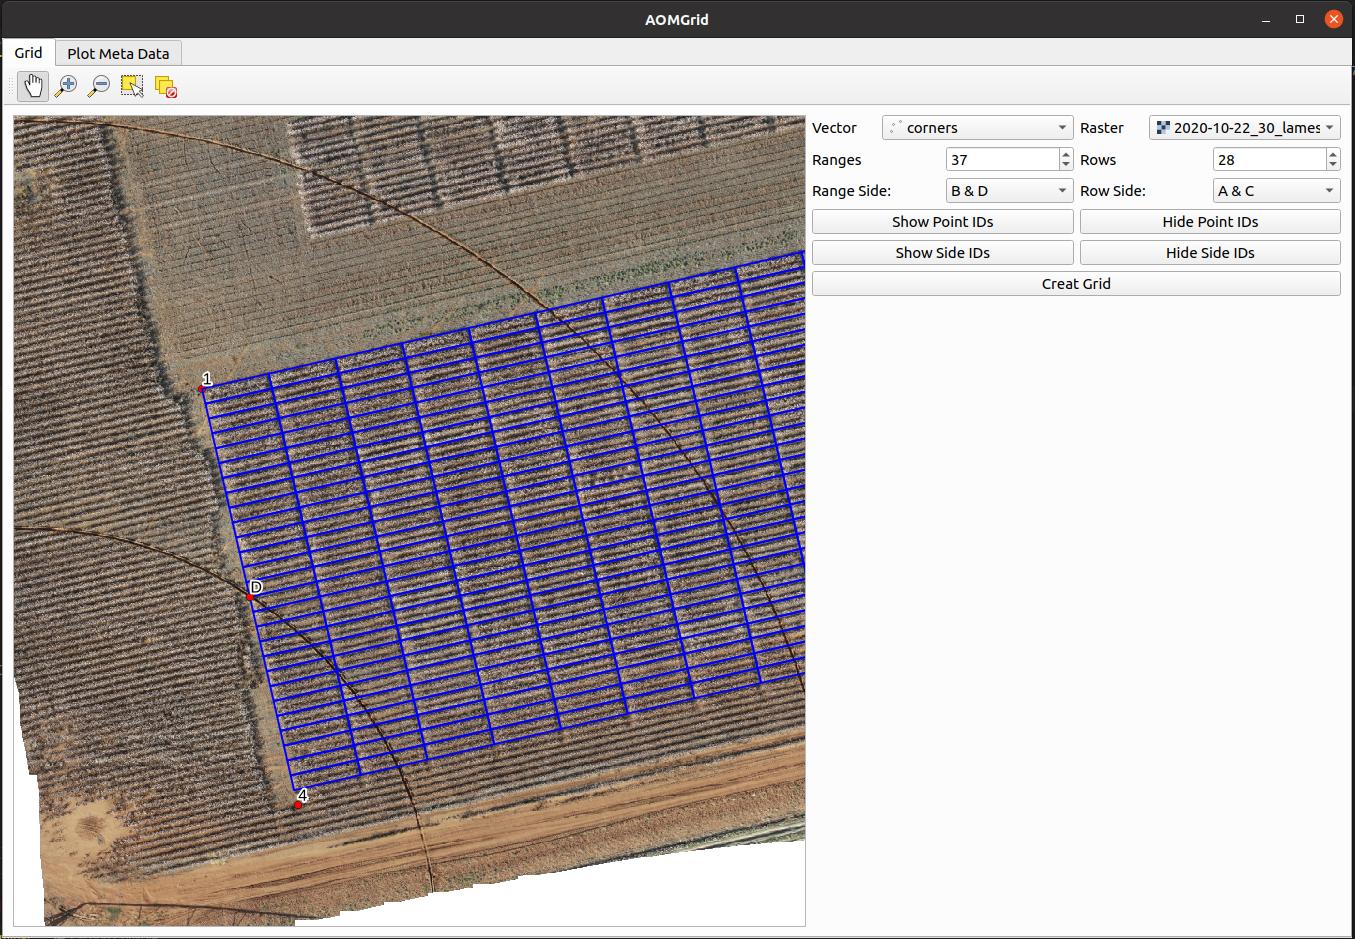Minimize the AOMGrid window
The height and width of the screenshot is (939, 1355).
pos(1267,19)
